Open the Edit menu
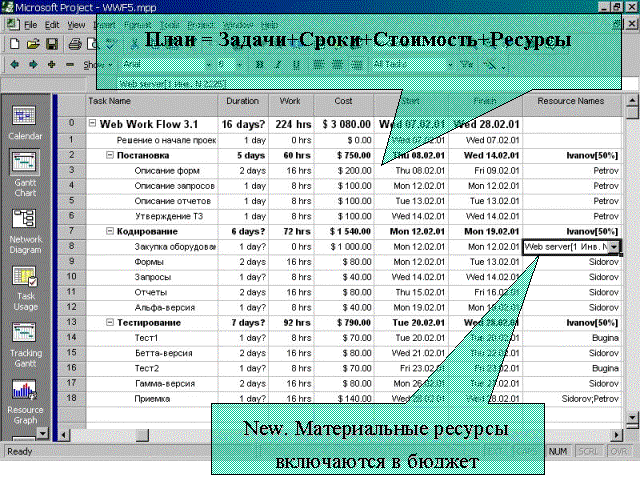 (x=52, y=25)
